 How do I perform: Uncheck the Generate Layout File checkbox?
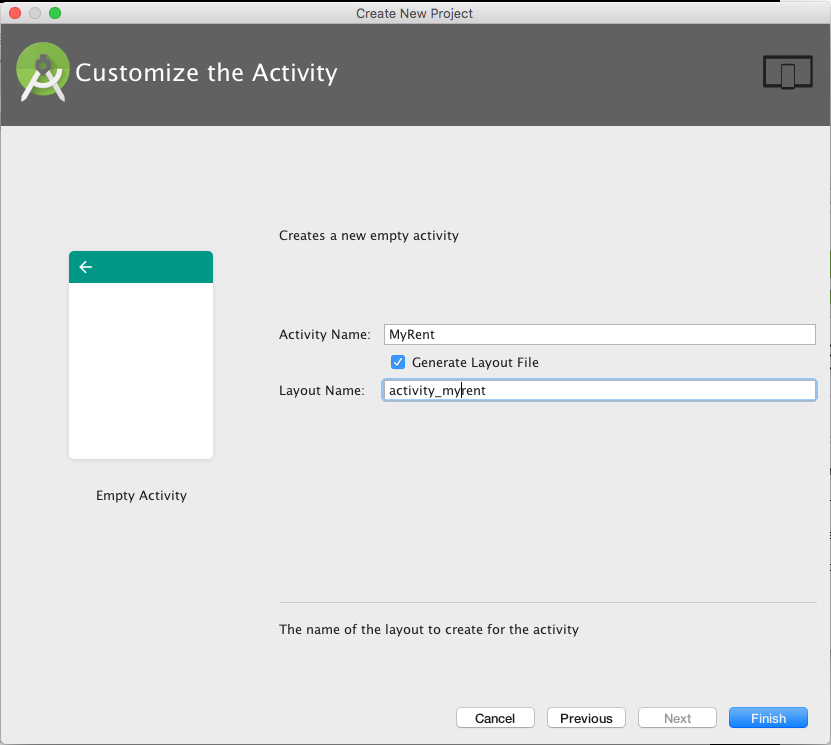(398, 362)
